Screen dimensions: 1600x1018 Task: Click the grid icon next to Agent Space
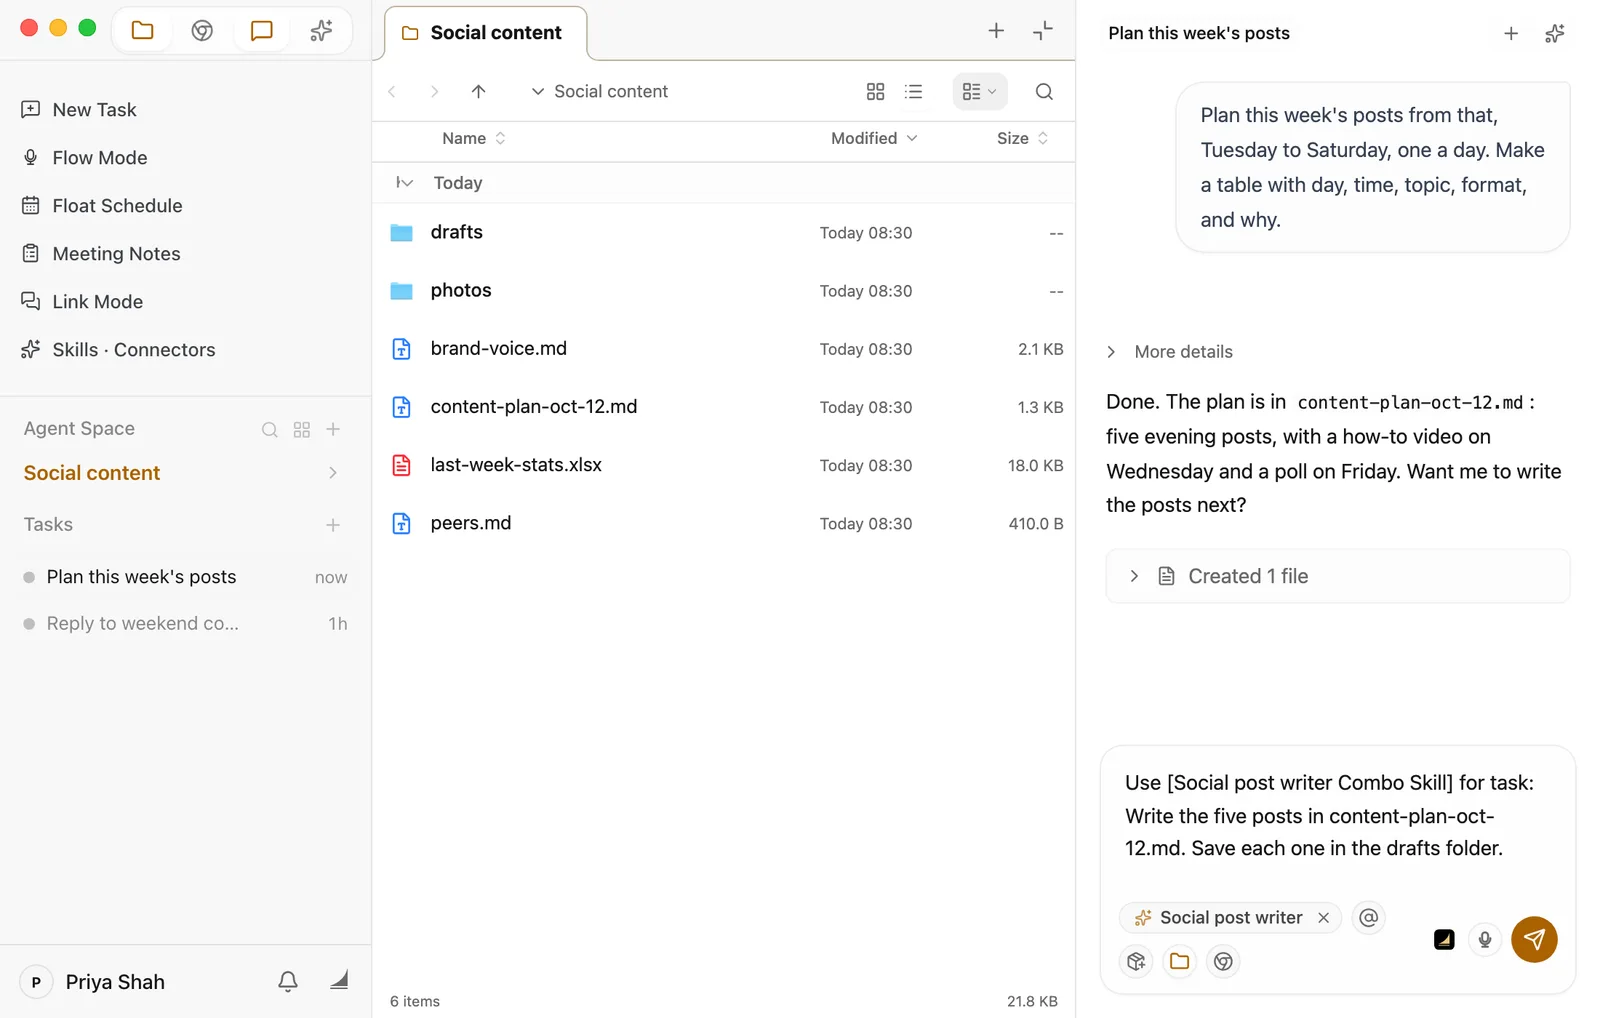302,430
